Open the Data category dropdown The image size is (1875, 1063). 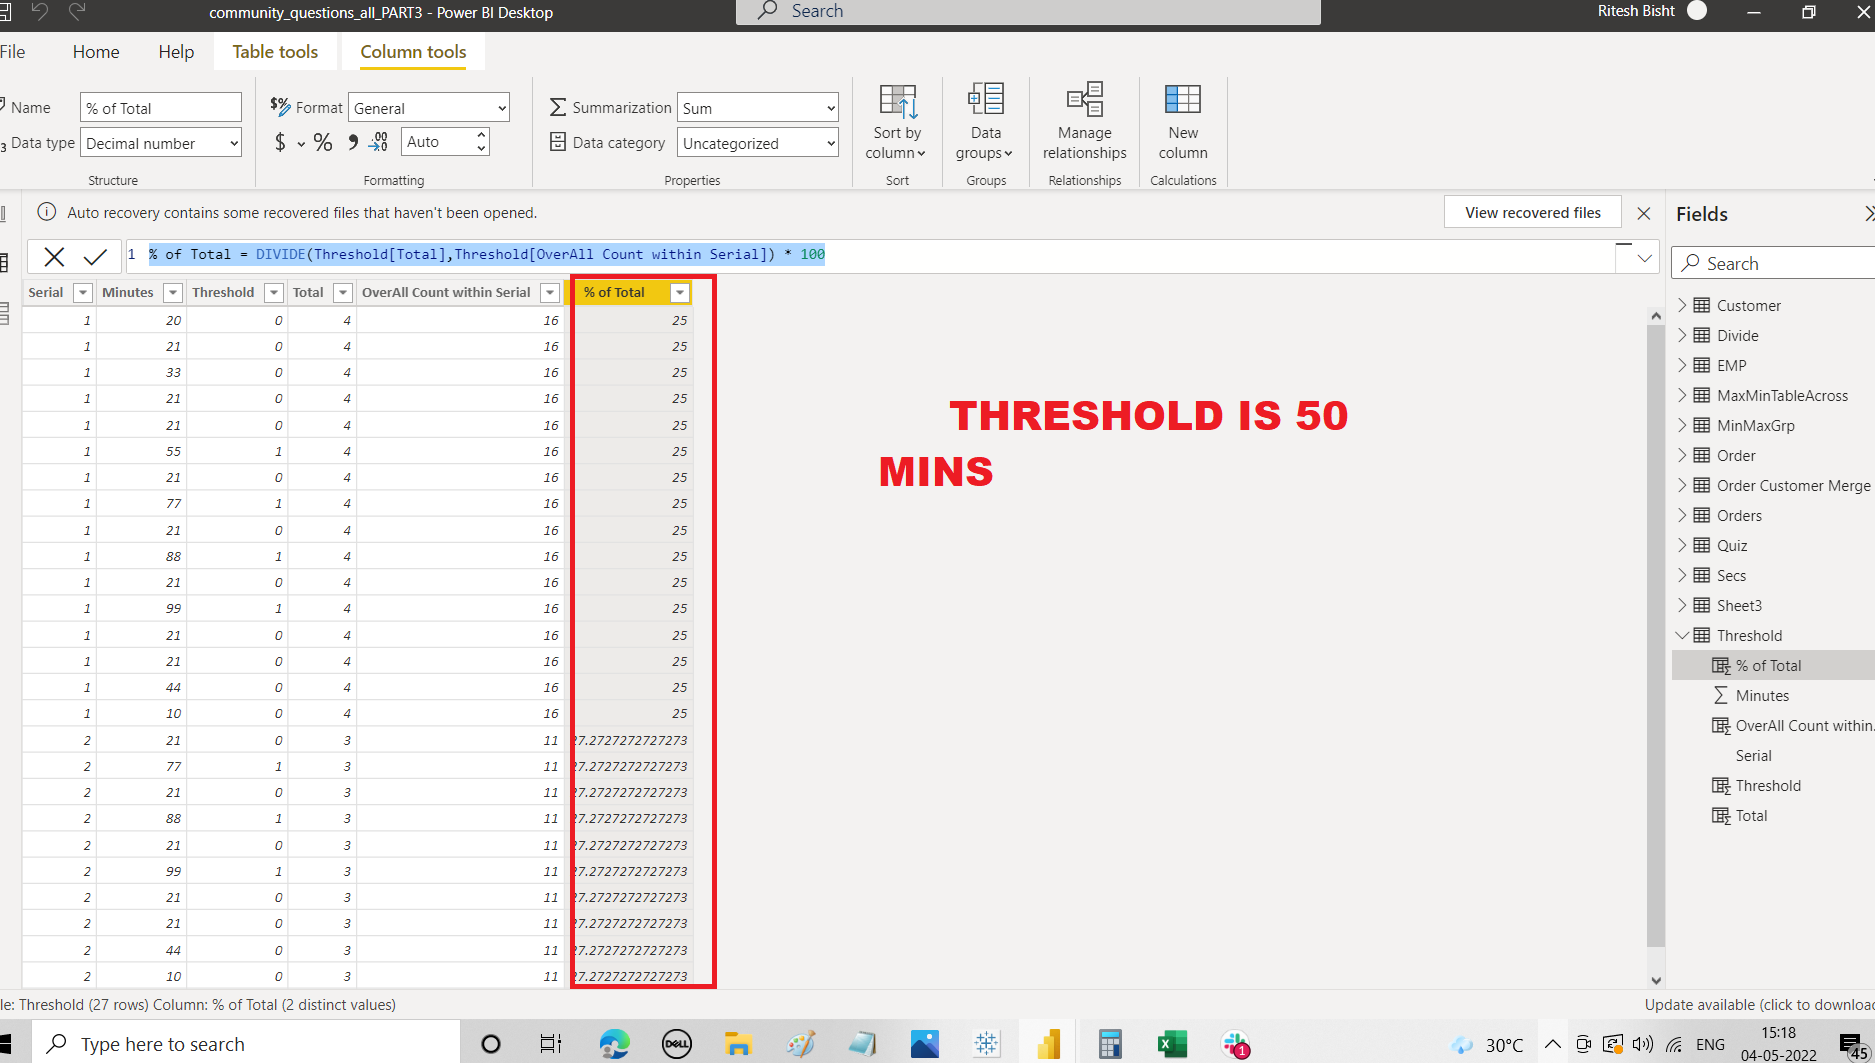click(758, 143)
